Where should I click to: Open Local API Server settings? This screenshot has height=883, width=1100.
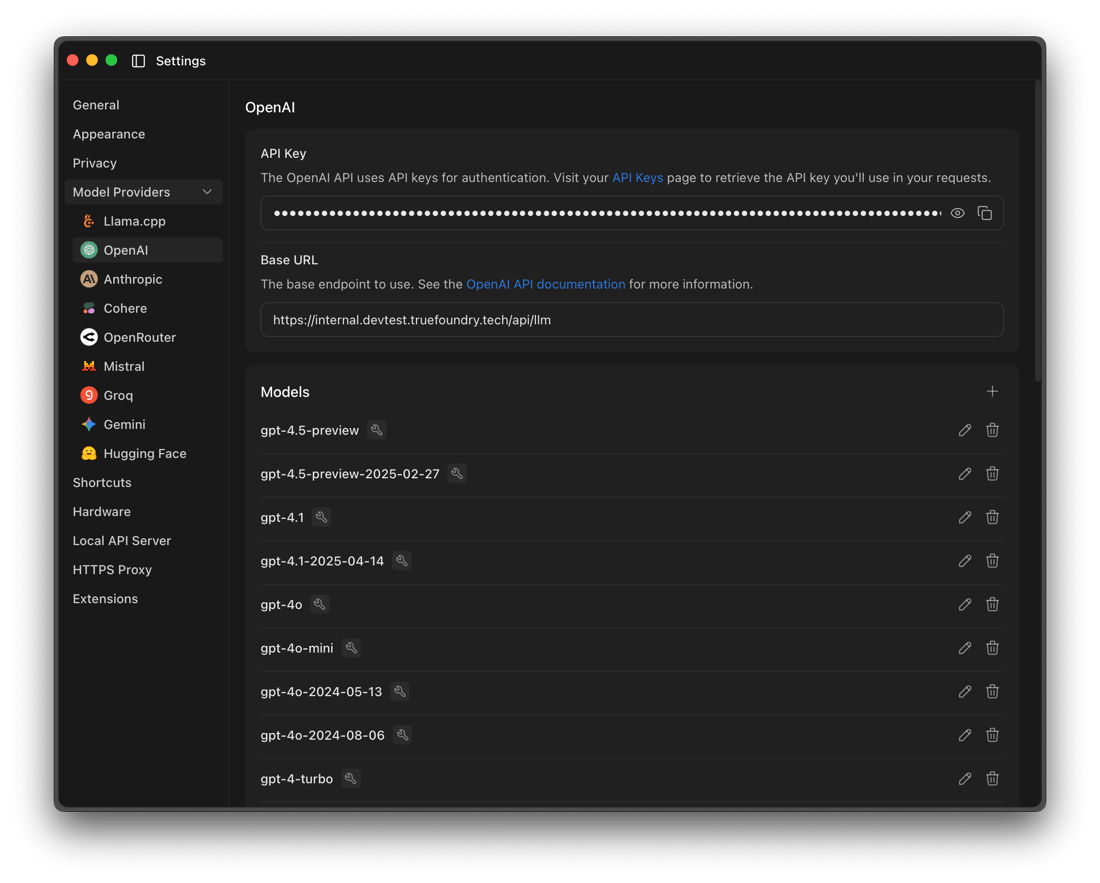(122, 541)
